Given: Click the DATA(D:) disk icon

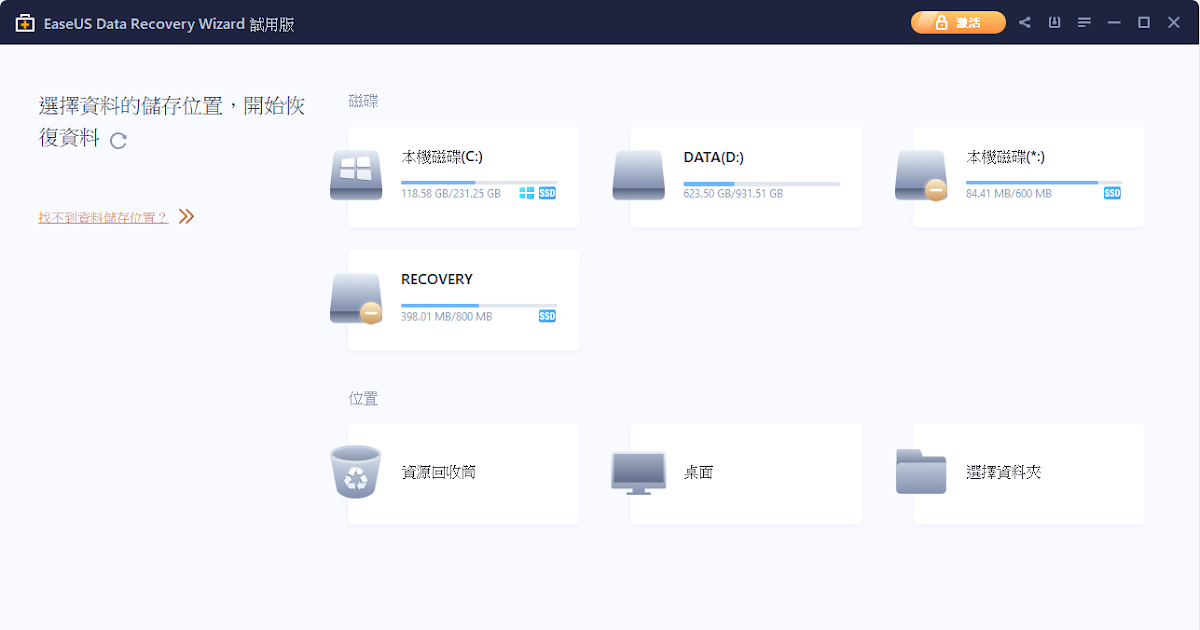Looking at the screenshot, I should (x=639, y=175).
